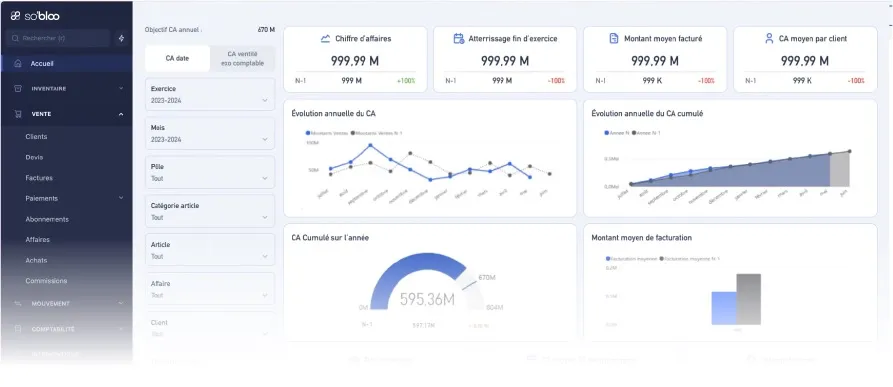
Task: Open Devis in the Vente menu
Action: pos(34,157)
